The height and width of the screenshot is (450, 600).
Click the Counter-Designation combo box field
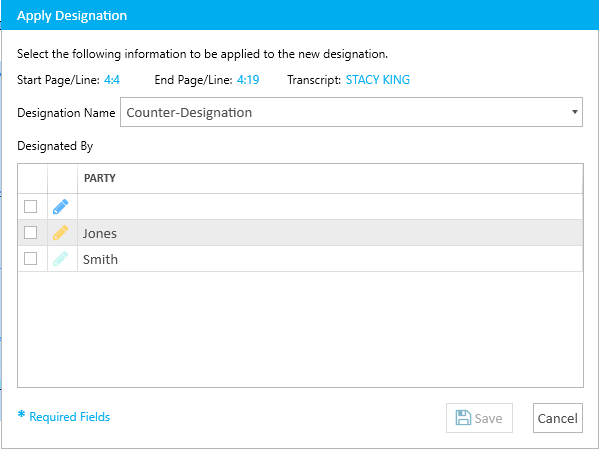pyautogui.click(x=351, y=112)
